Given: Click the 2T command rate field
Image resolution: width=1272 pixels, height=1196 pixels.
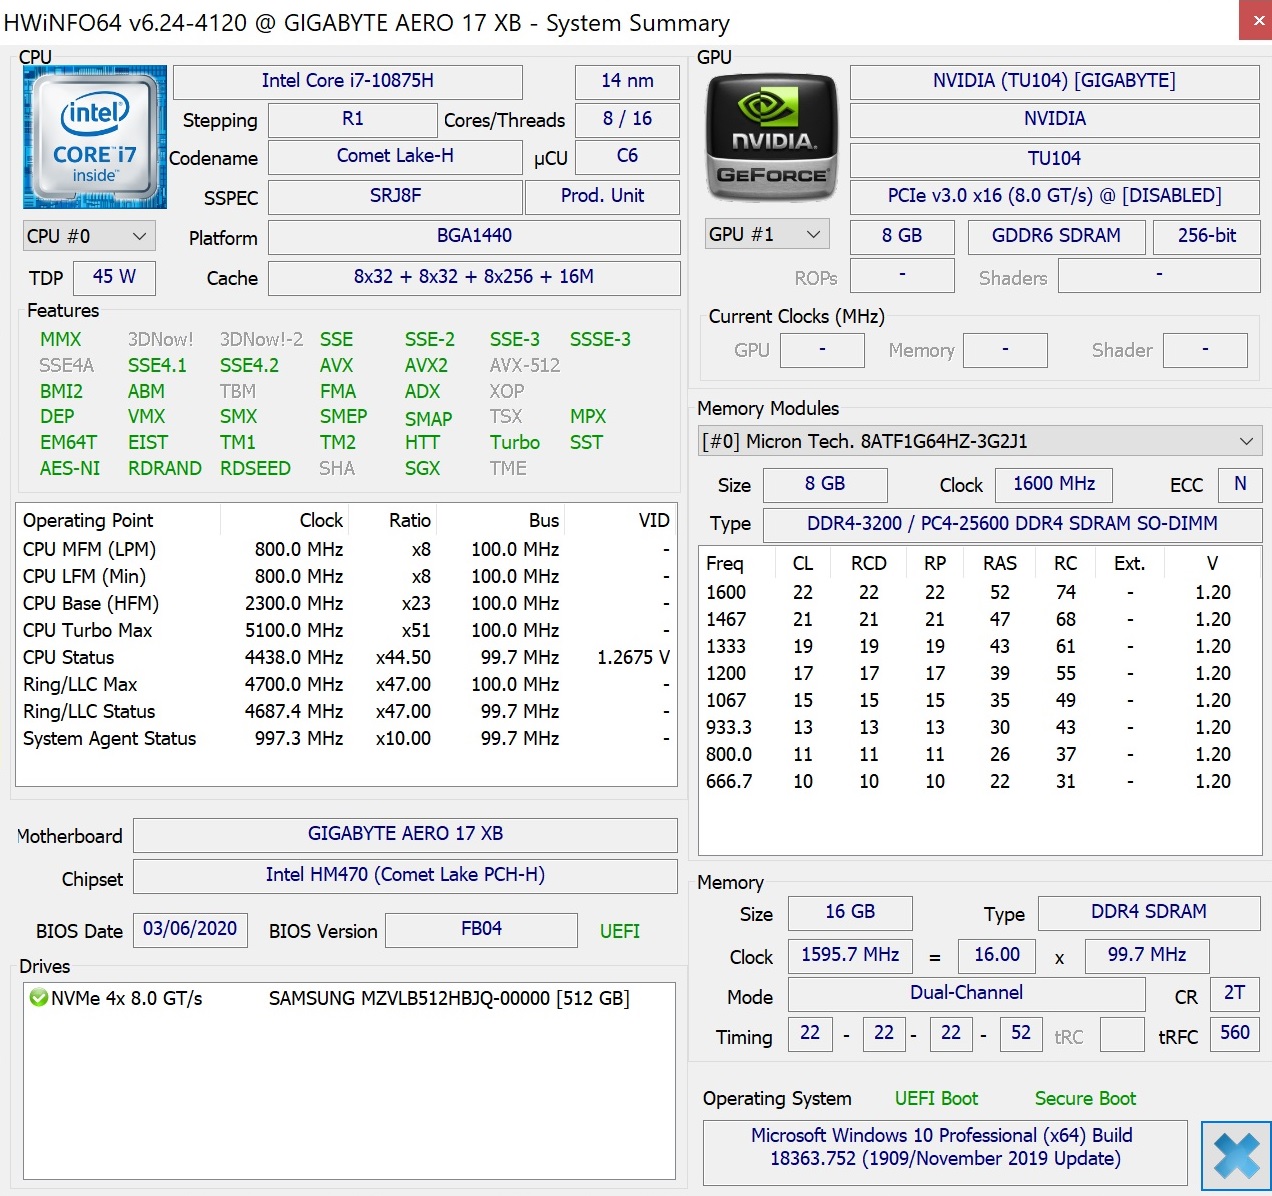Looking at the screenshot, I should [x=1235, y=993].
